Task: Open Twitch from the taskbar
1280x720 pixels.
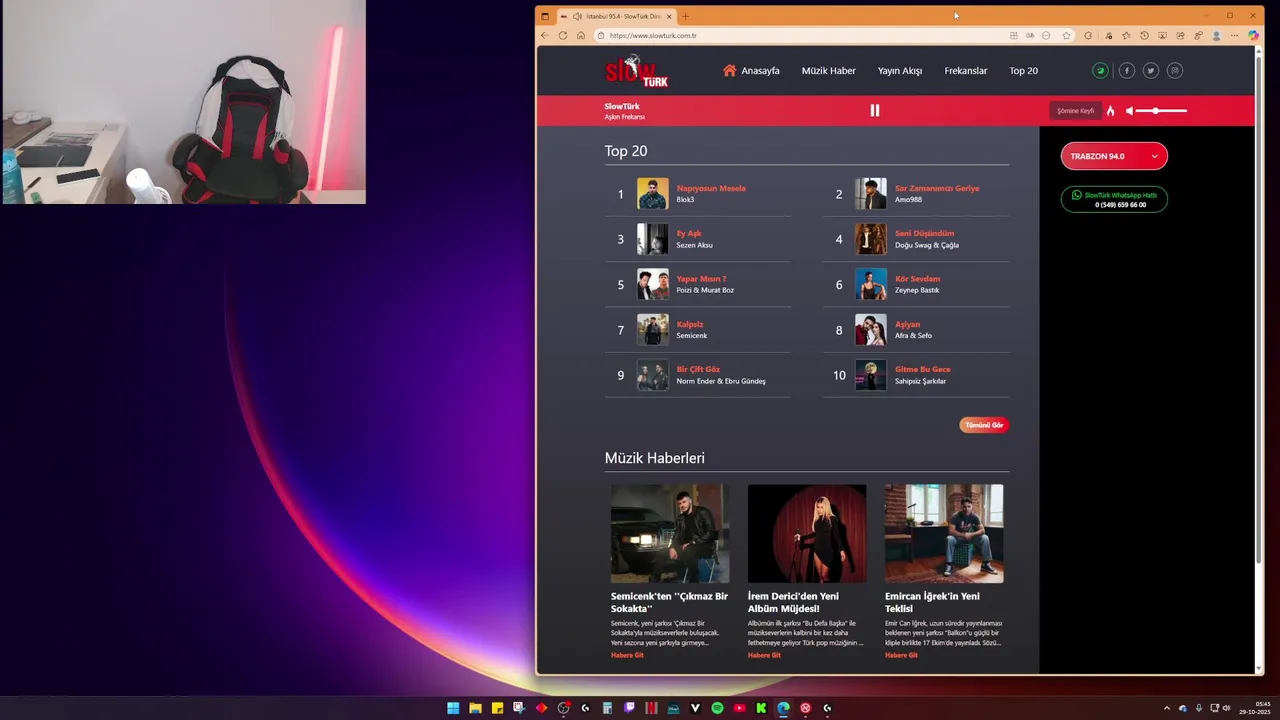Action: coord(629,708)
